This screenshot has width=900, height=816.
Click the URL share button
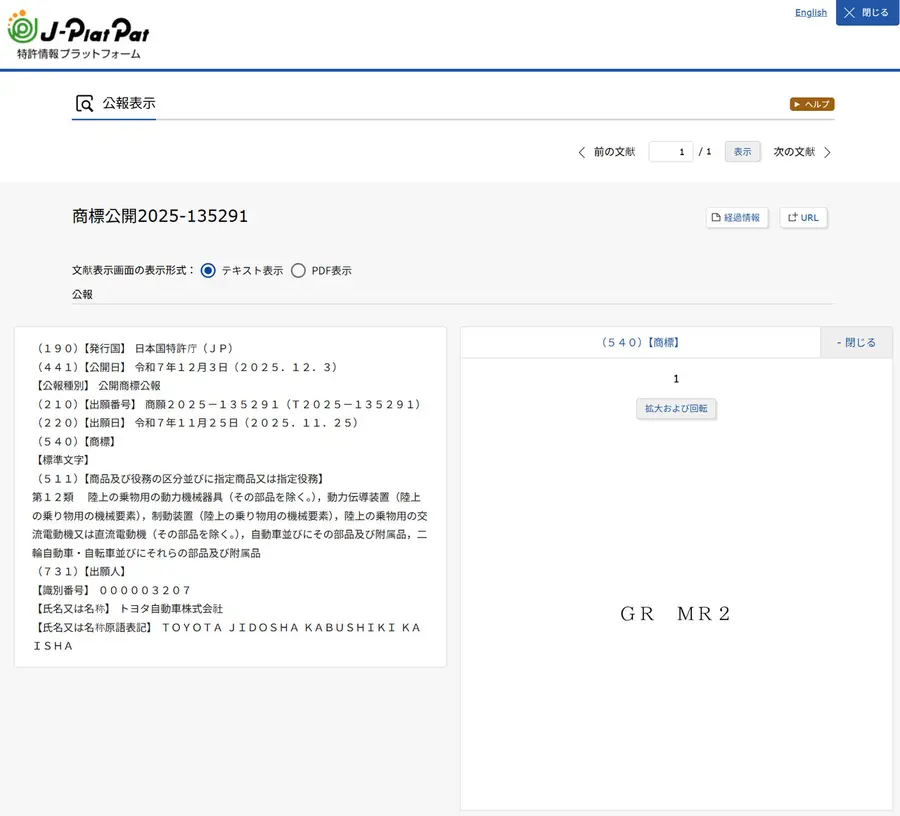[803, 217]
